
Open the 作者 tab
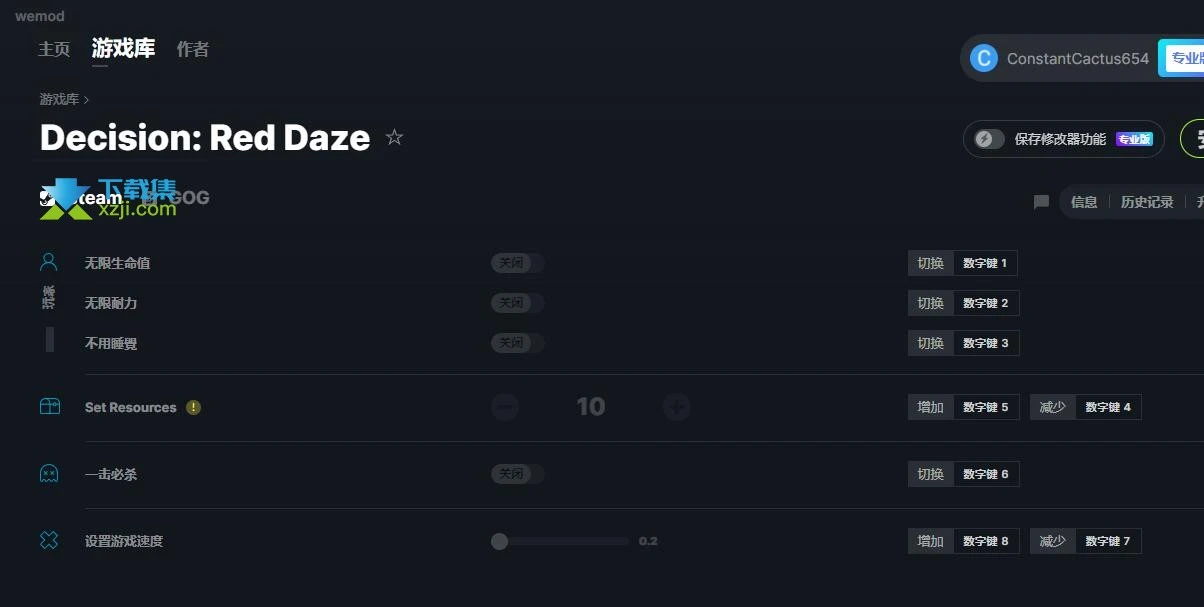[x=193, y=49]
